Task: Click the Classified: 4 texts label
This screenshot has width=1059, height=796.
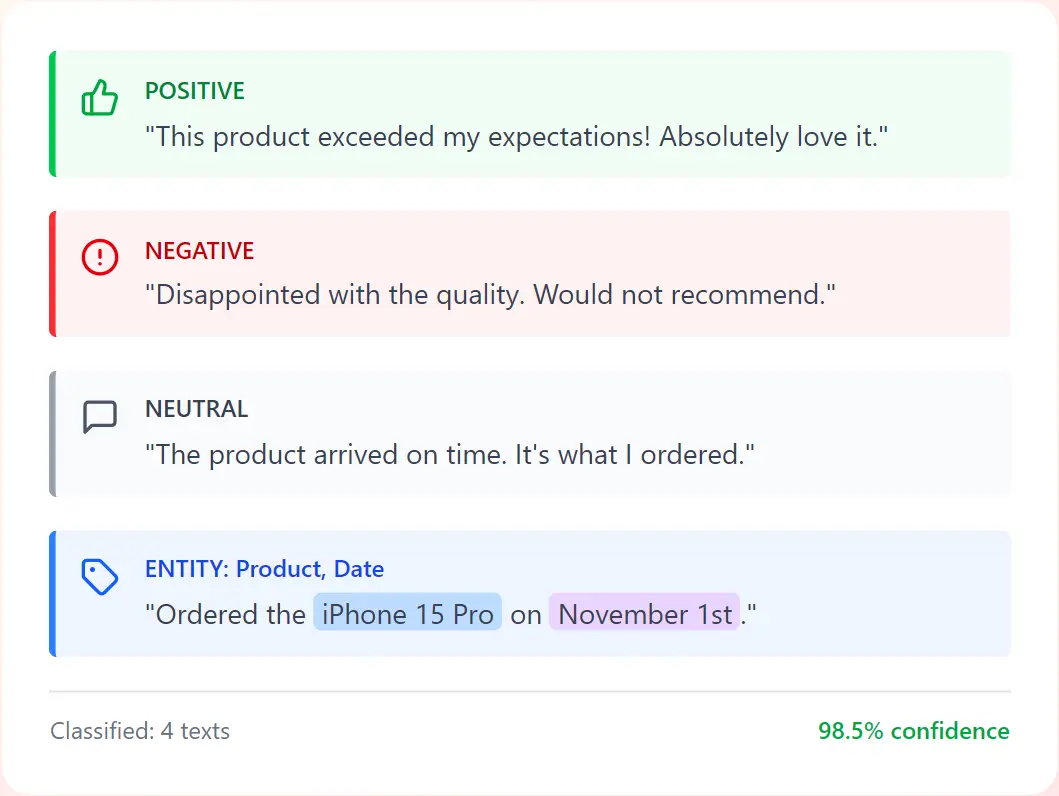Action: 140,731
